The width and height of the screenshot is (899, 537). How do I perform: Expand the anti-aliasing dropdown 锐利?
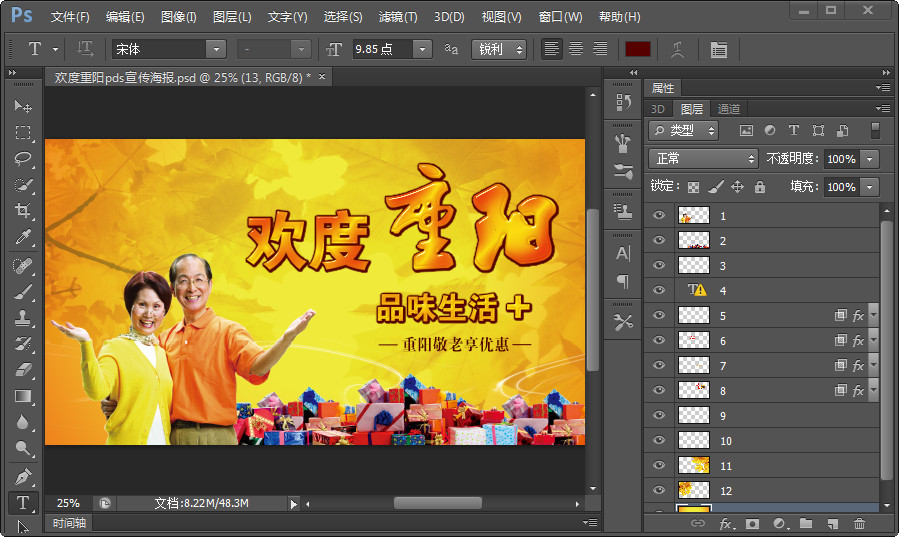pyautogui.click(x=500, y=49)
